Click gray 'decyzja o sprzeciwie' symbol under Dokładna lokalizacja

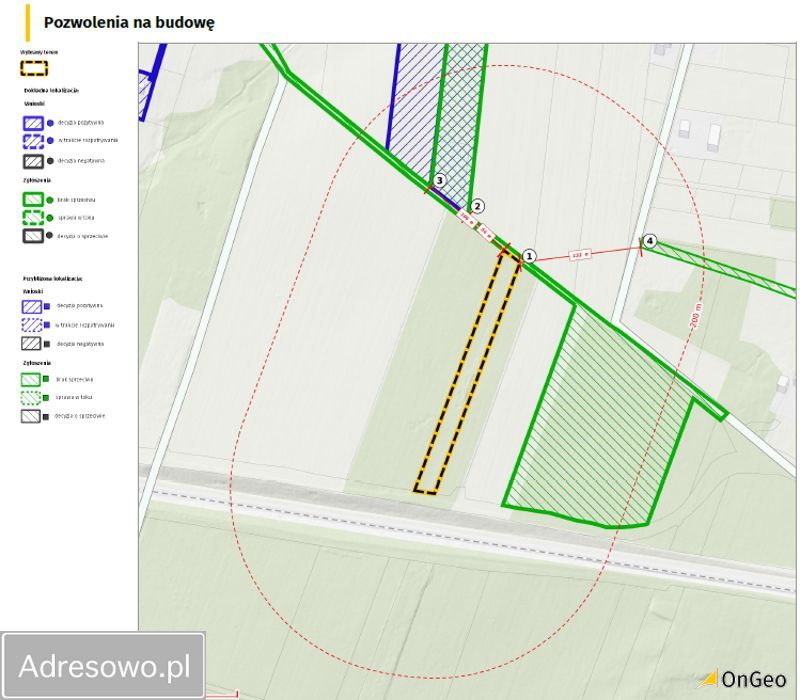click(33, 236)
